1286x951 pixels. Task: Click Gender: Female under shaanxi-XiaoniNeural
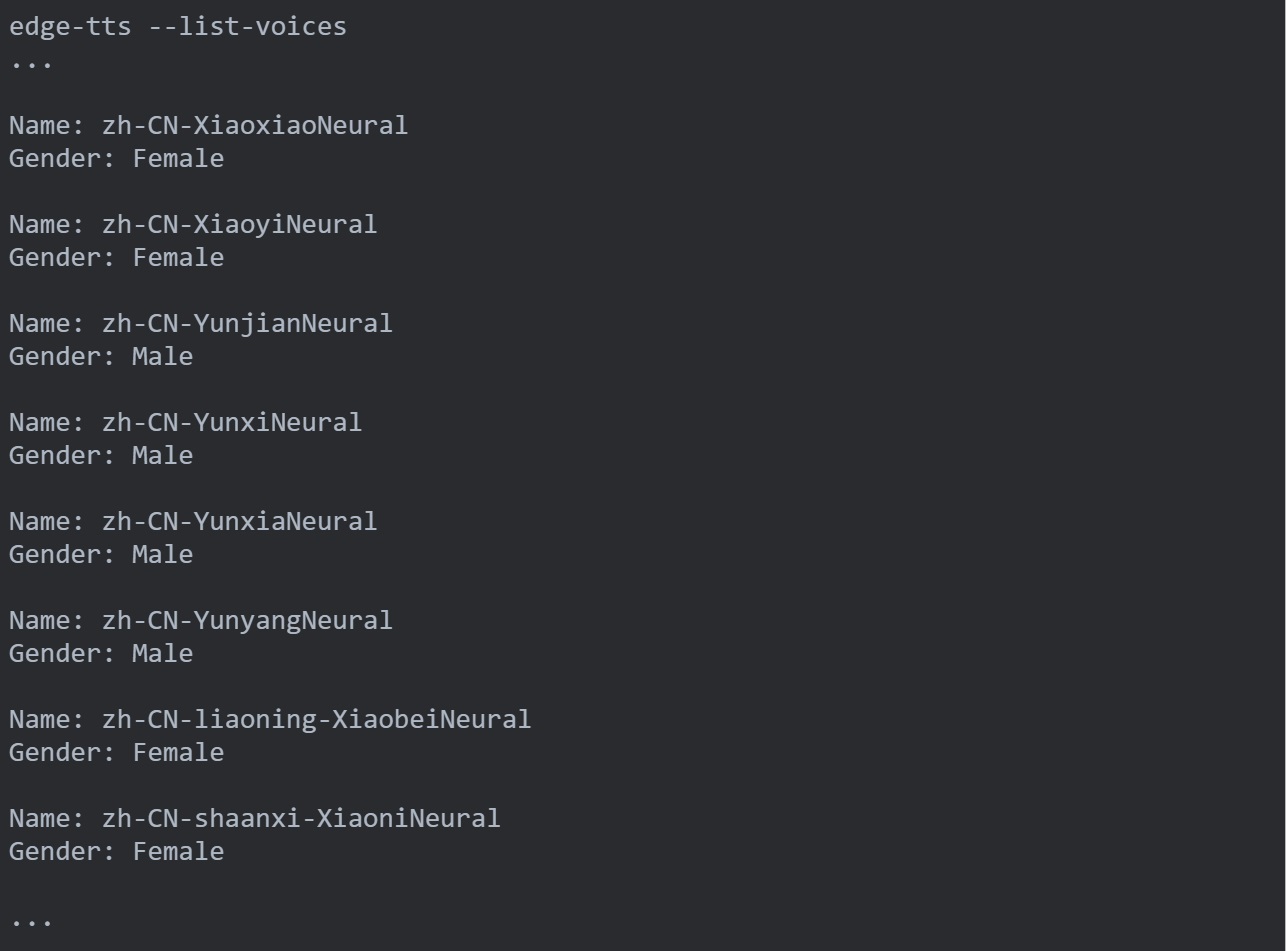coord(117,851)
